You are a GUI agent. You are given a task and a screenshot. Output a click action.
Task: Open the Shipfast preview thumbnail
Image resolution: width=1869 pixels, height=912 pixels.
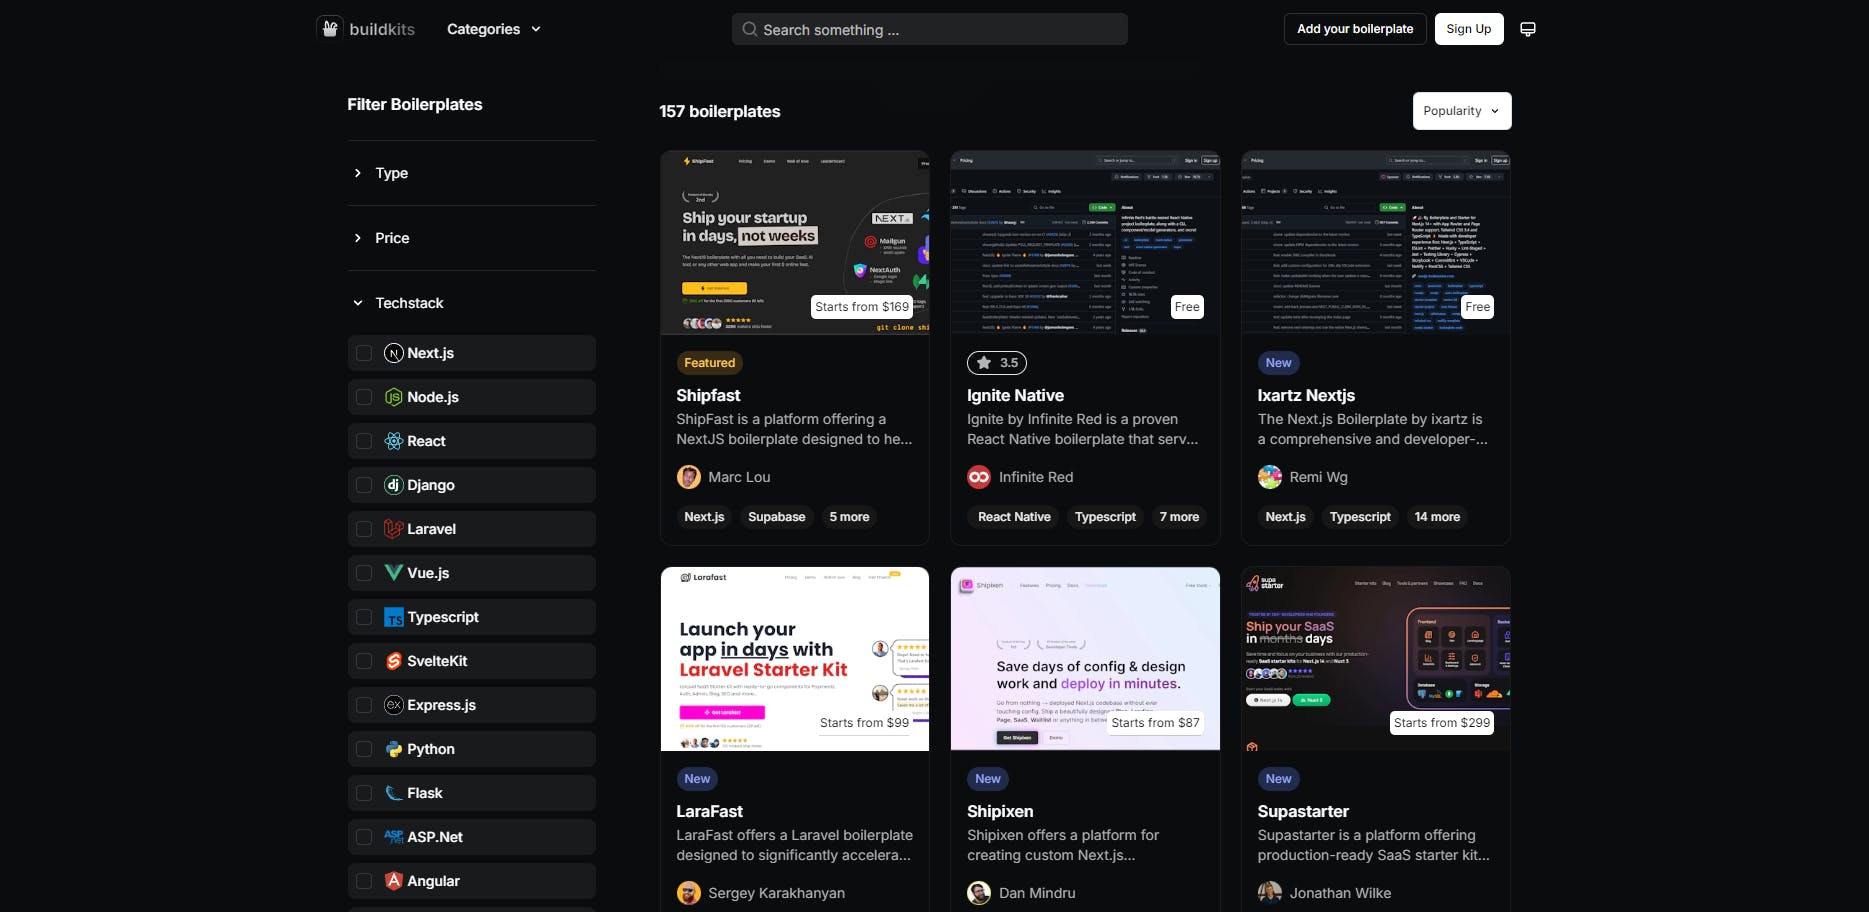click(x=794, y=243)
